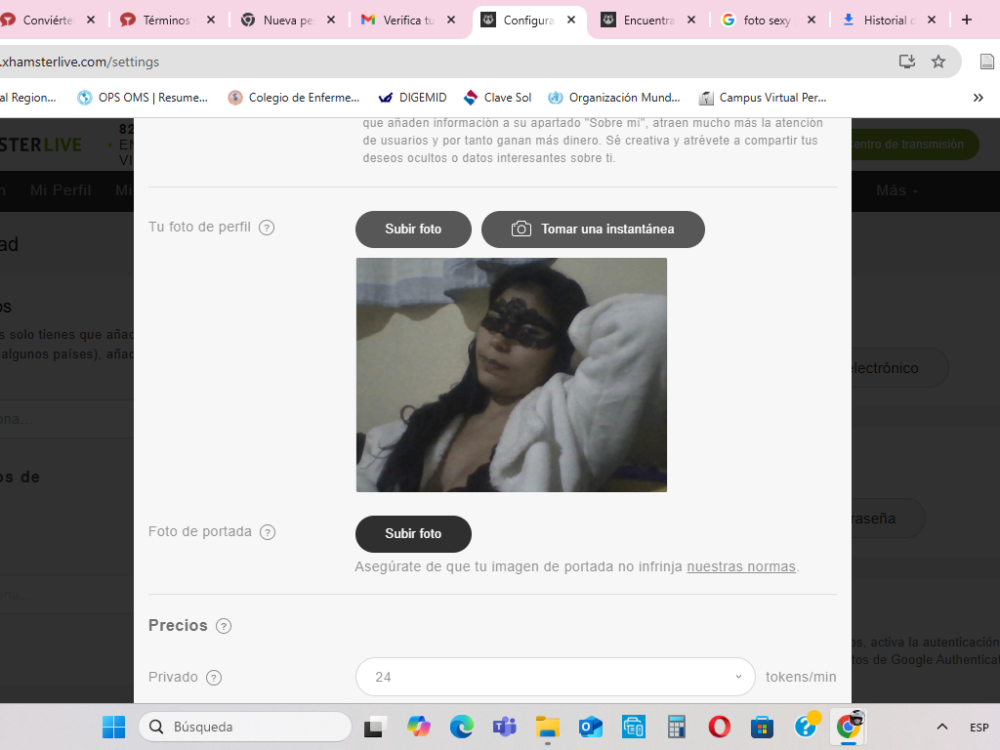This screenshot has height=750, width=1000.
Task: Click the Subir foto button for profile photo
Action: tap(413, 230)
